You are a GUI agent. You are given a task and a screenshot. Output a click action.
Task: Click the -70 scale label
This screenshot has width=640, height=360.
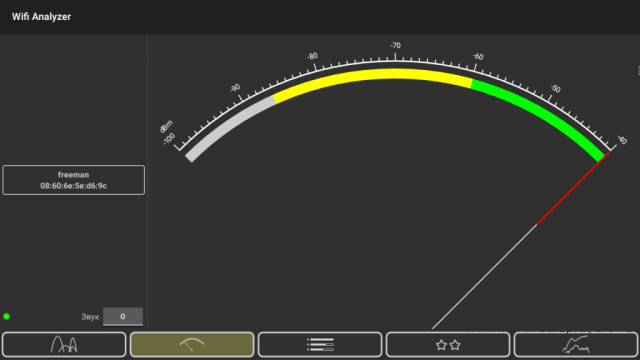point(395,45)
